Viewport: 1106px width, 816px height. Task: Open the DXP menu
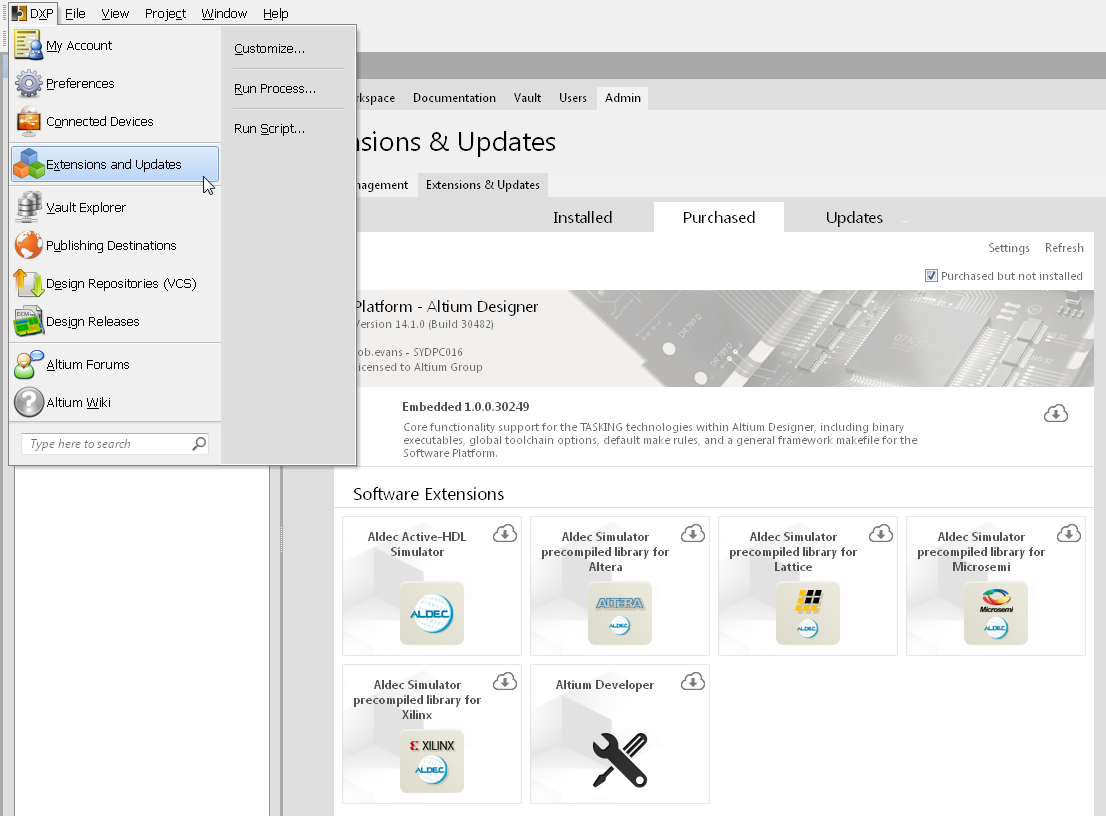33,13
